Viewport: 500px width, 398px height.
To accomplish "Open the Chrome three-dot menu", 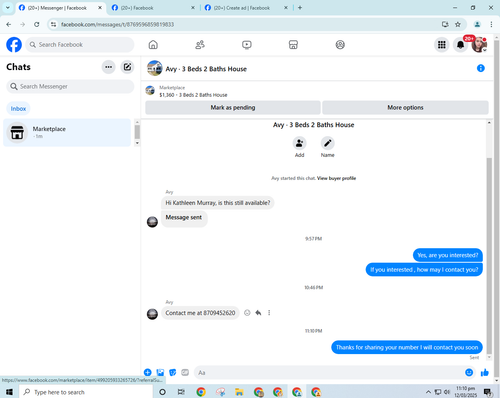I will pos(491,24).
